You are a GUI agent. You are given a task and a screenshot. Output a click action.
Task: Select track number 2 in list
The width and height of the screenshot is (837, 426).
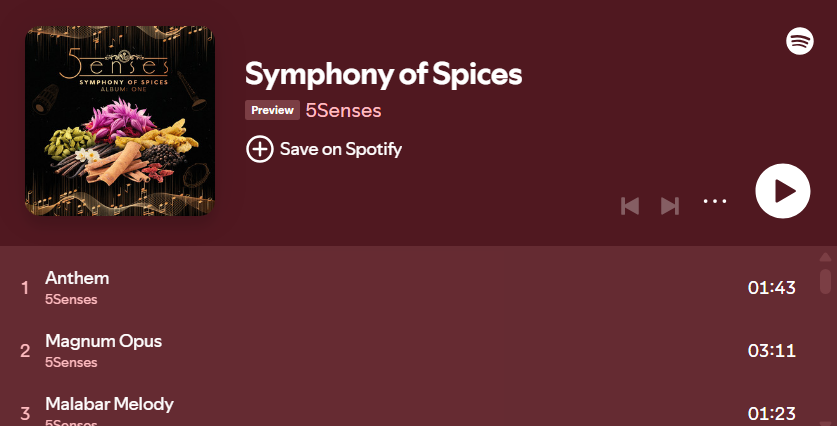pyautogui.click(x=25, y=351)
